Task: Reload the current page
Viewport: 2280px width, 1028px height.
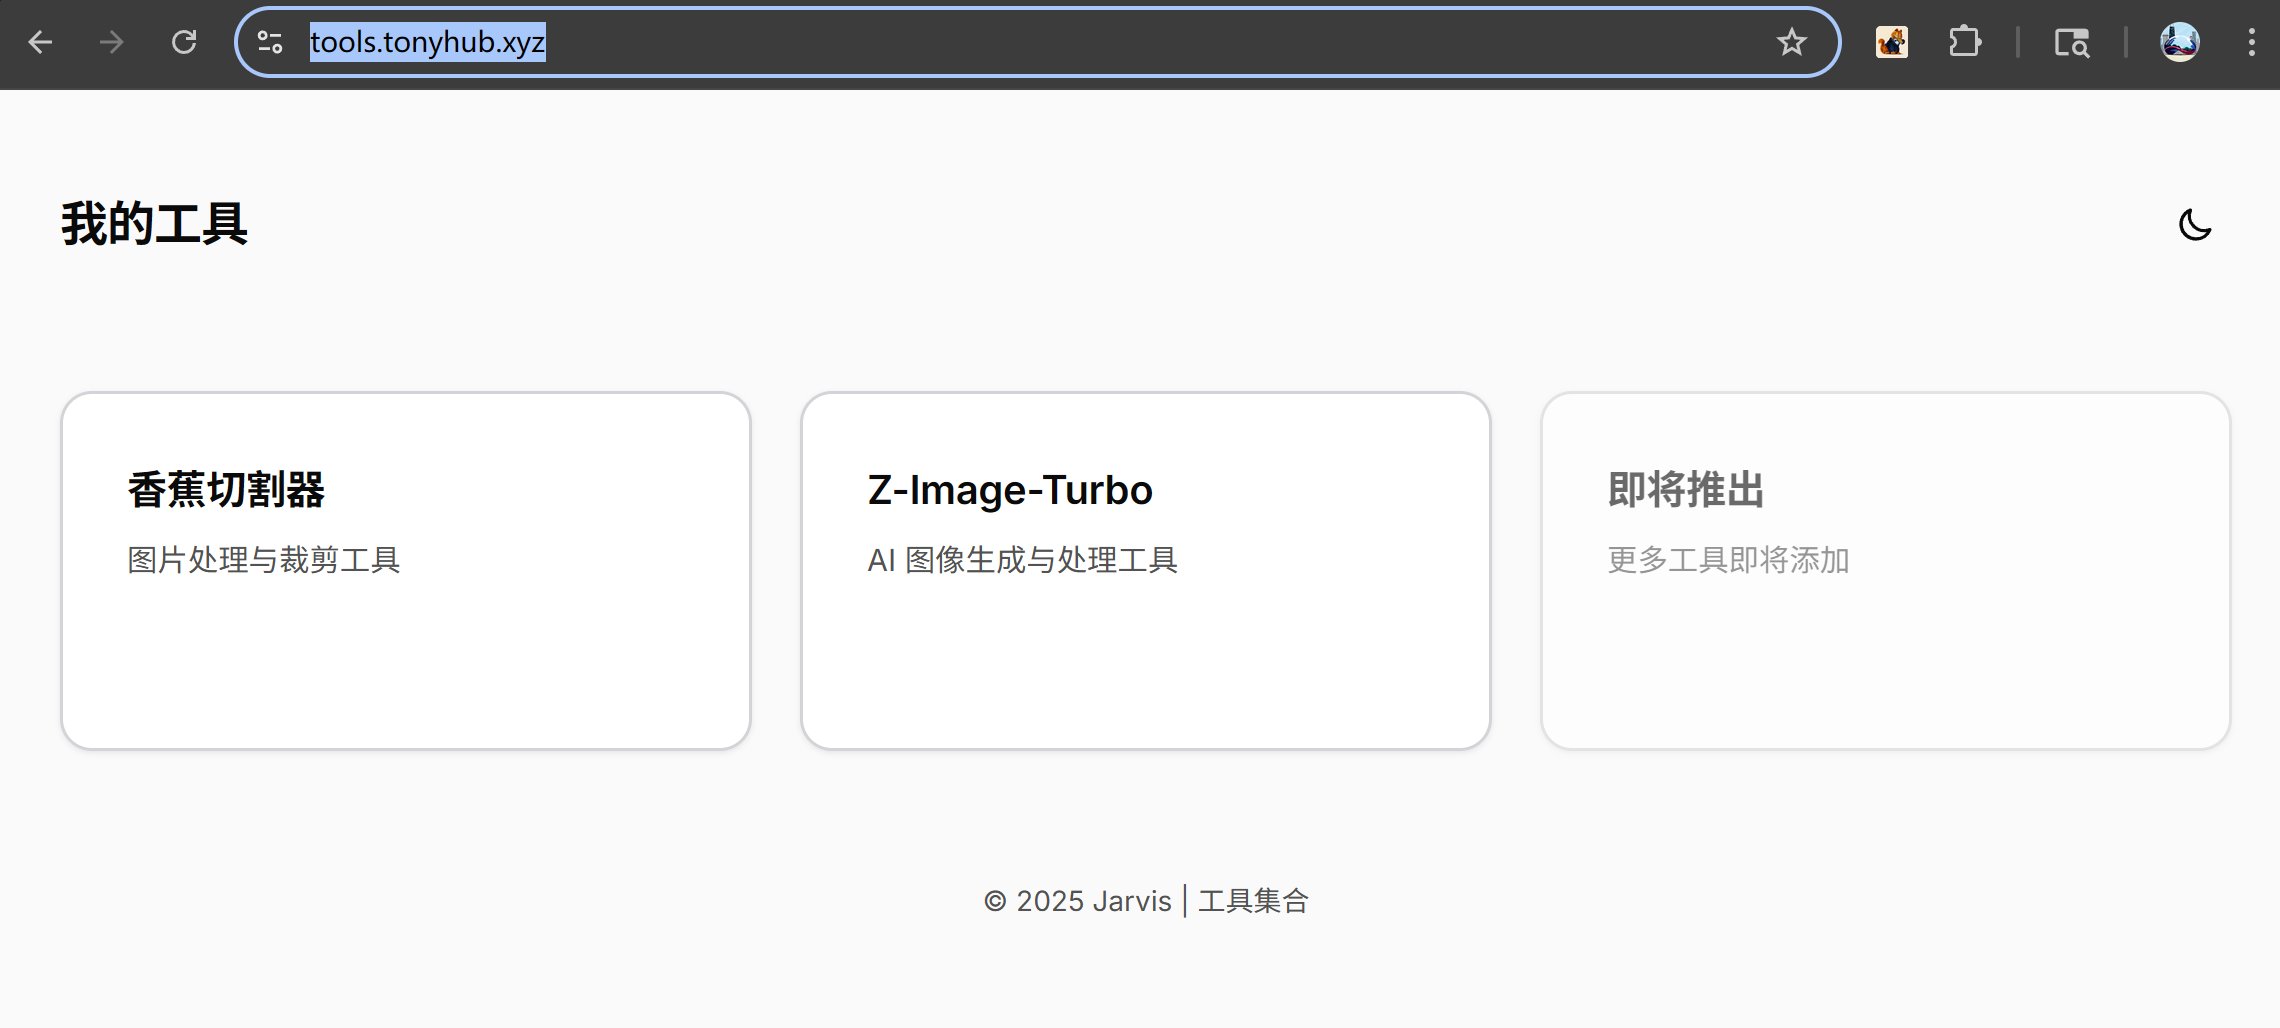Action: tap(184, 42)
